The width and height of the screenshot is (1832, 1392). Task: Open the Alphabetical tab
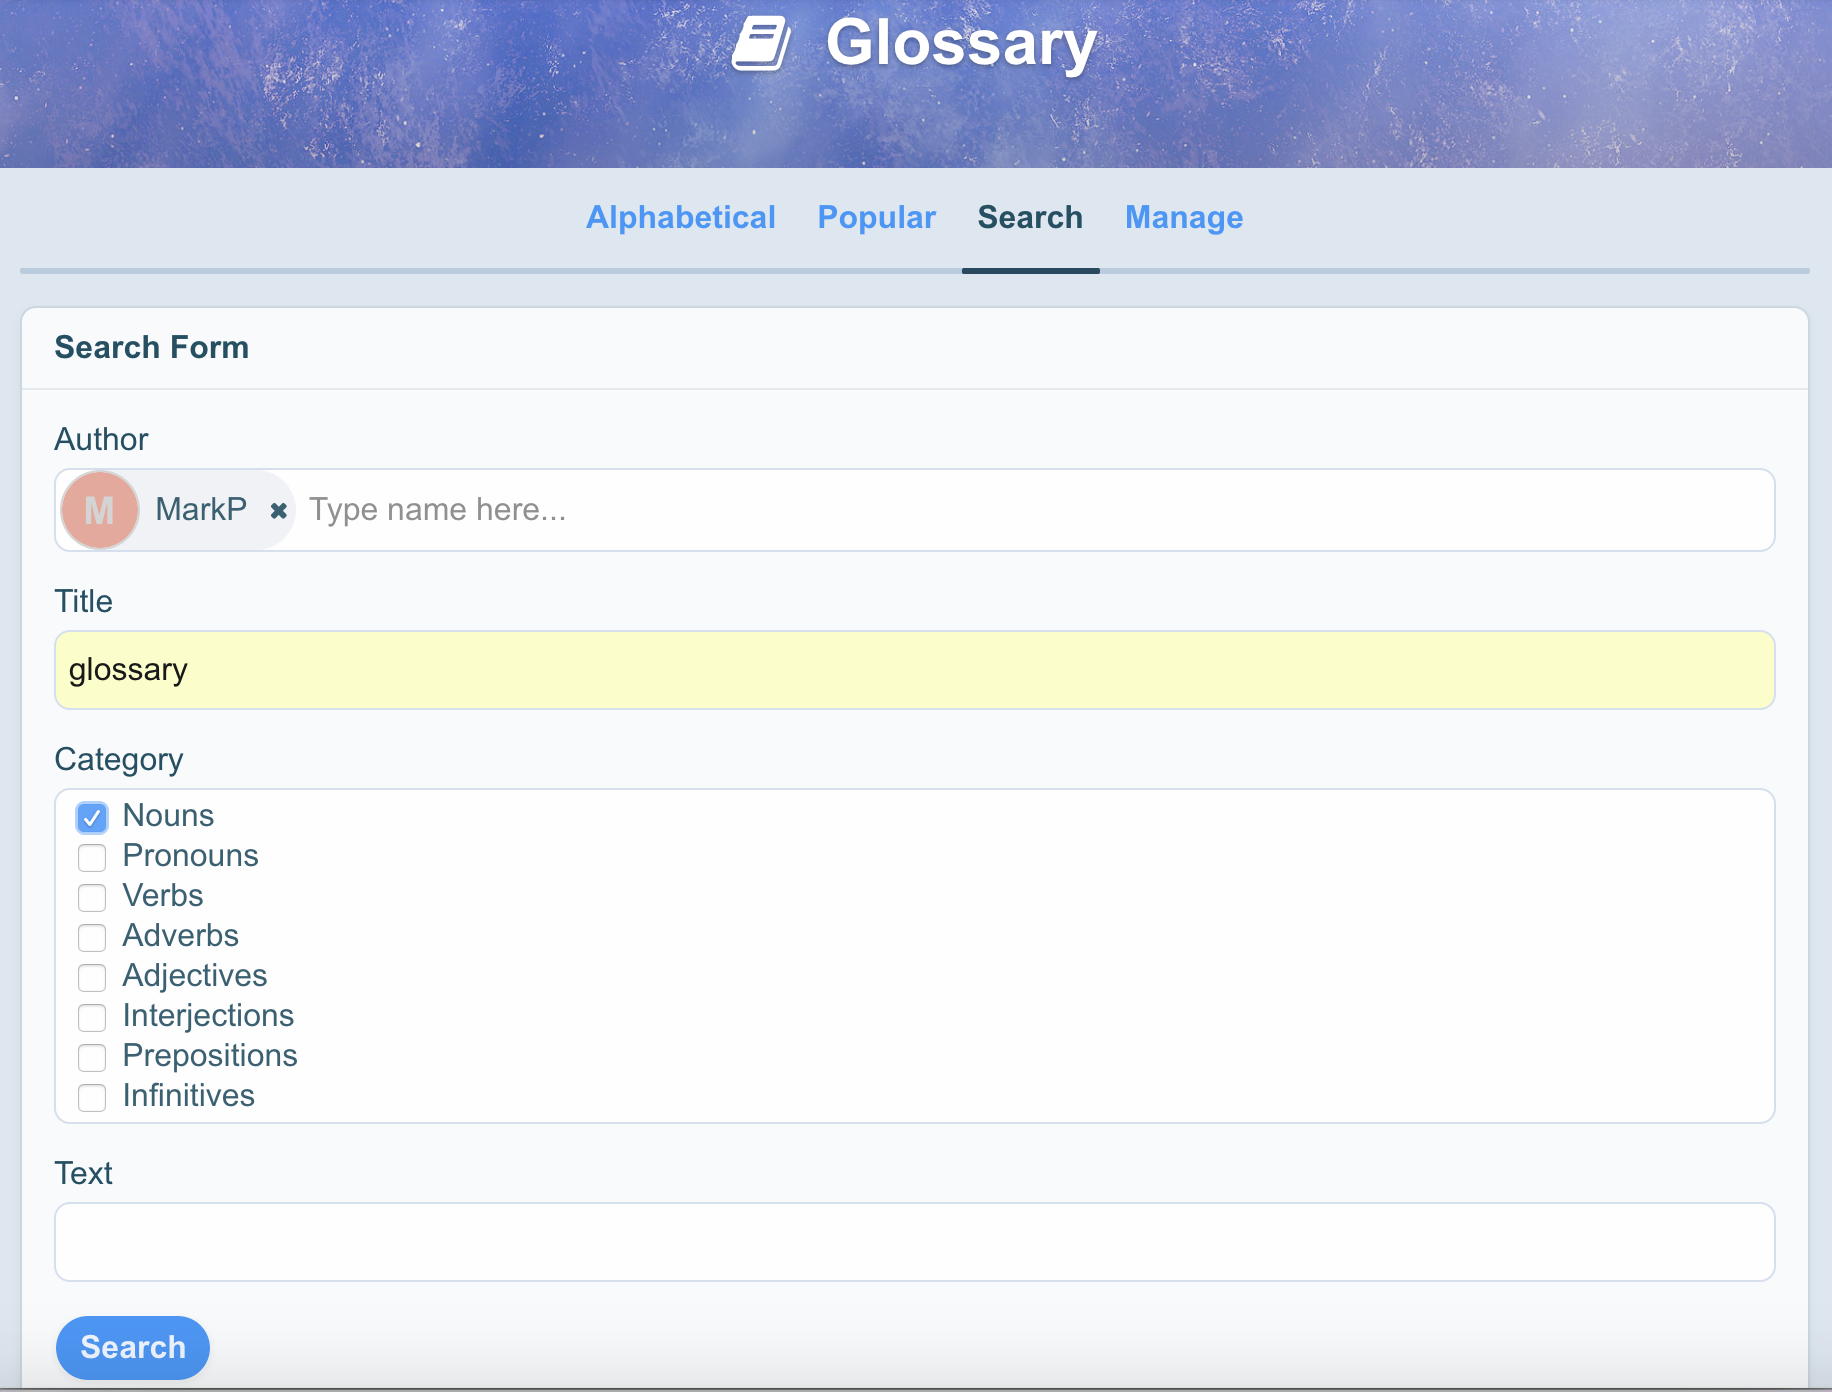coord(680,218)
